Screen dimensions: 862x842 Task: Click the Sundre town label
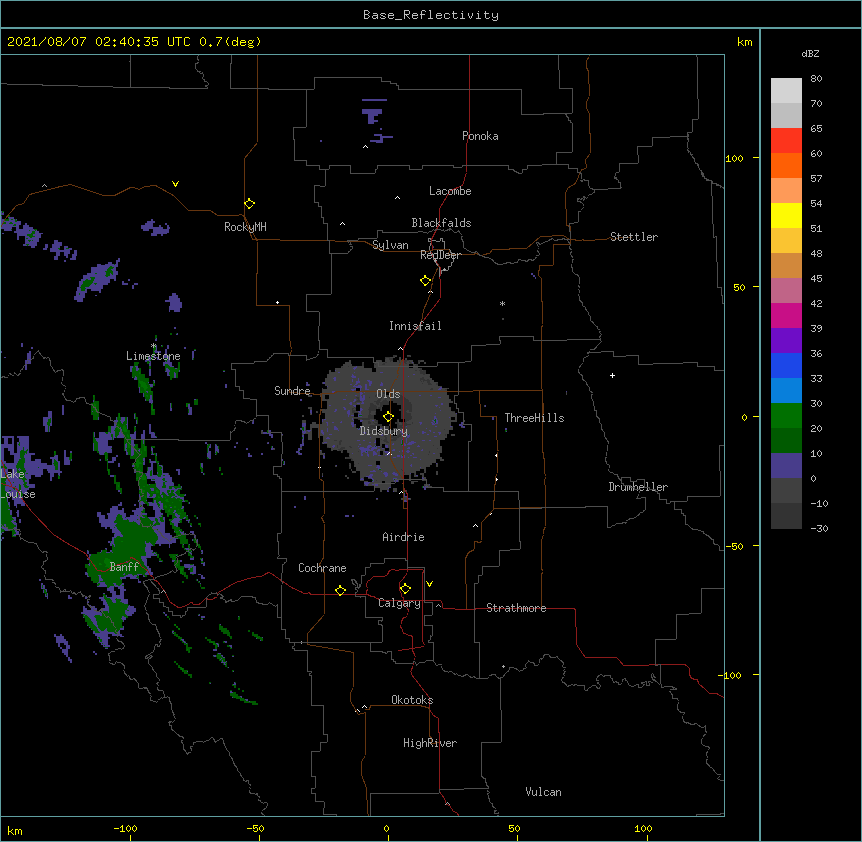(x=292, y=391)
